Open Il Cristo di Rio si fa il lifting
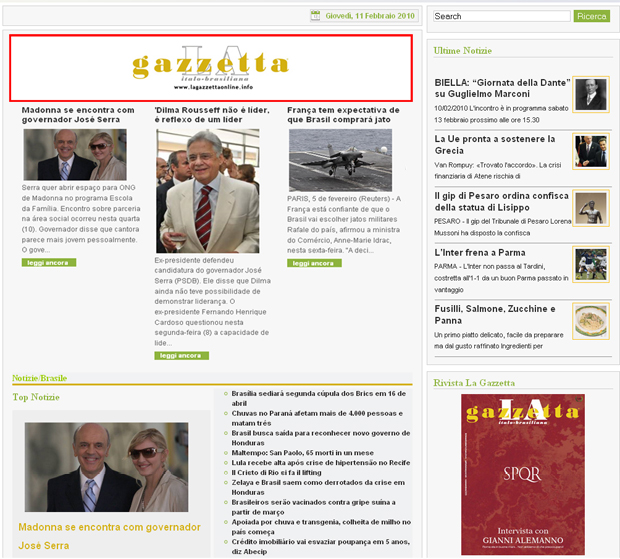The width and height of the screenshot is (620, 559). (x=276, y=472)
